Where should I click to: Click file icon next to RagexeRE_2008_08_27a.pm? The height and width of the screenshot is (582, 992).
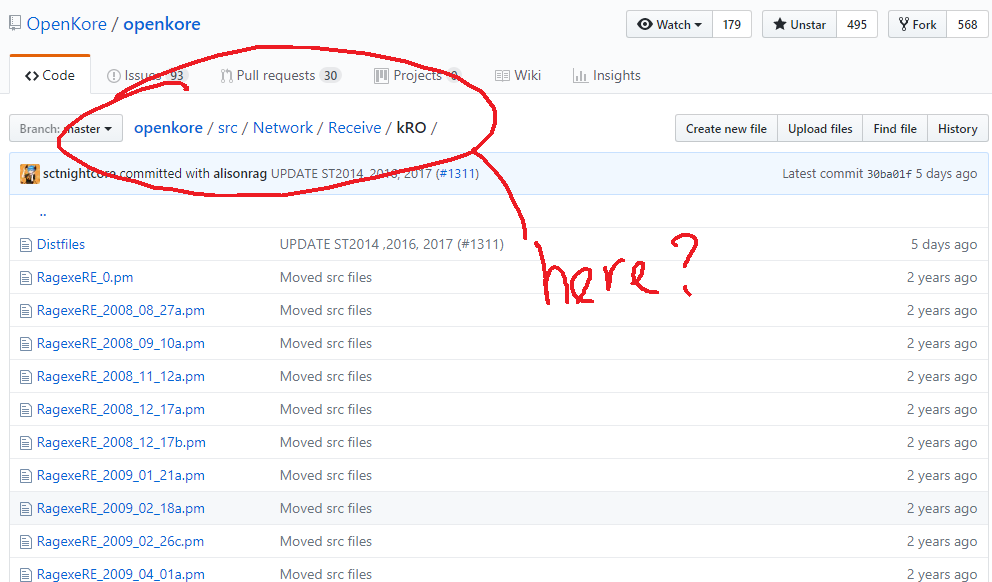pyautogui.click(x=25, y=311)
